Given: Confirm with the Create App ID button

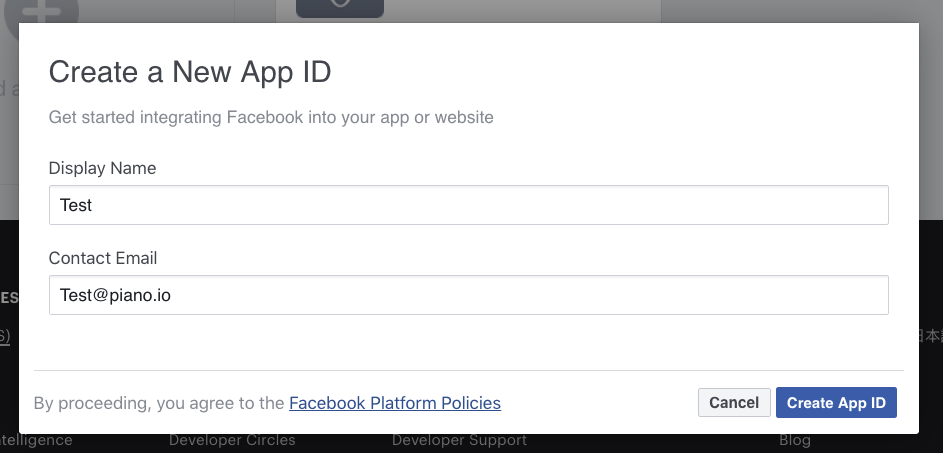Looking at the screenshot, I should tap(836, 402).
